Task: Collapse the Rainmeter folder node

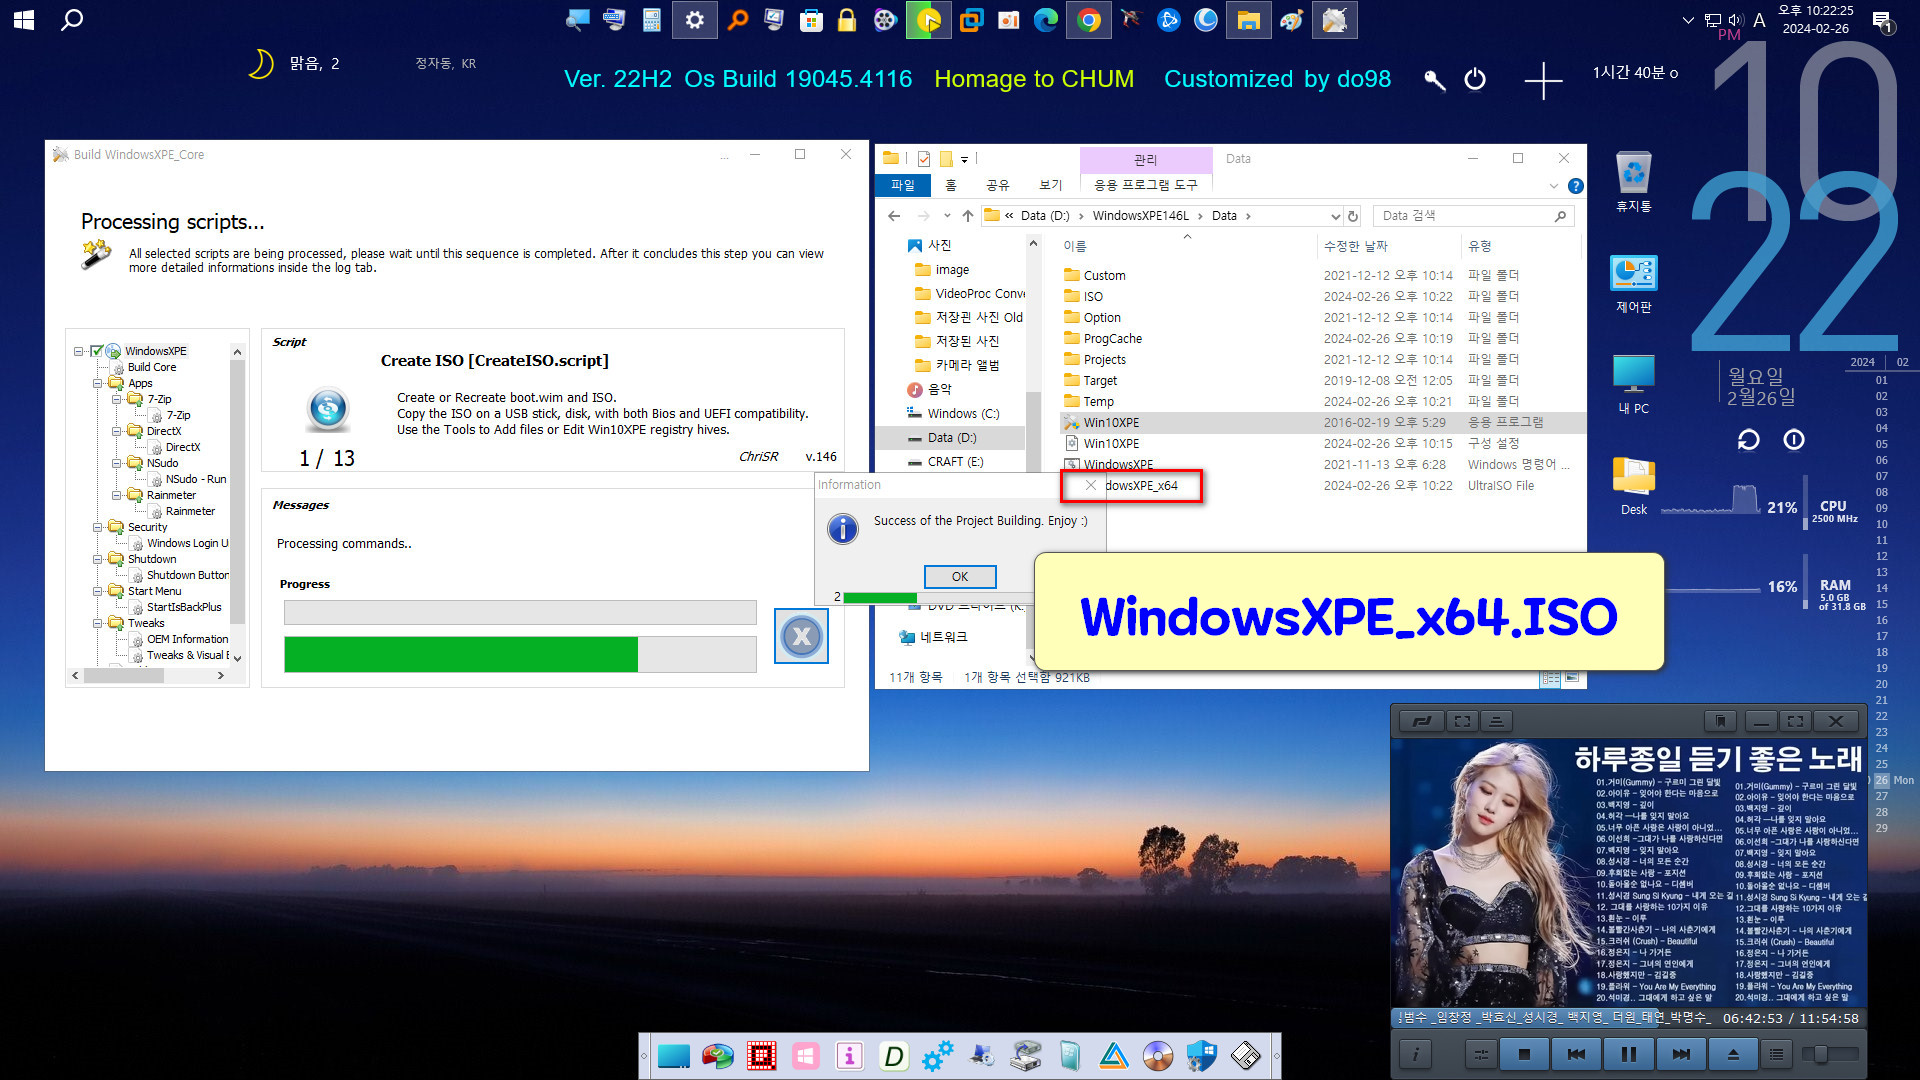Action: coord(117,495)
